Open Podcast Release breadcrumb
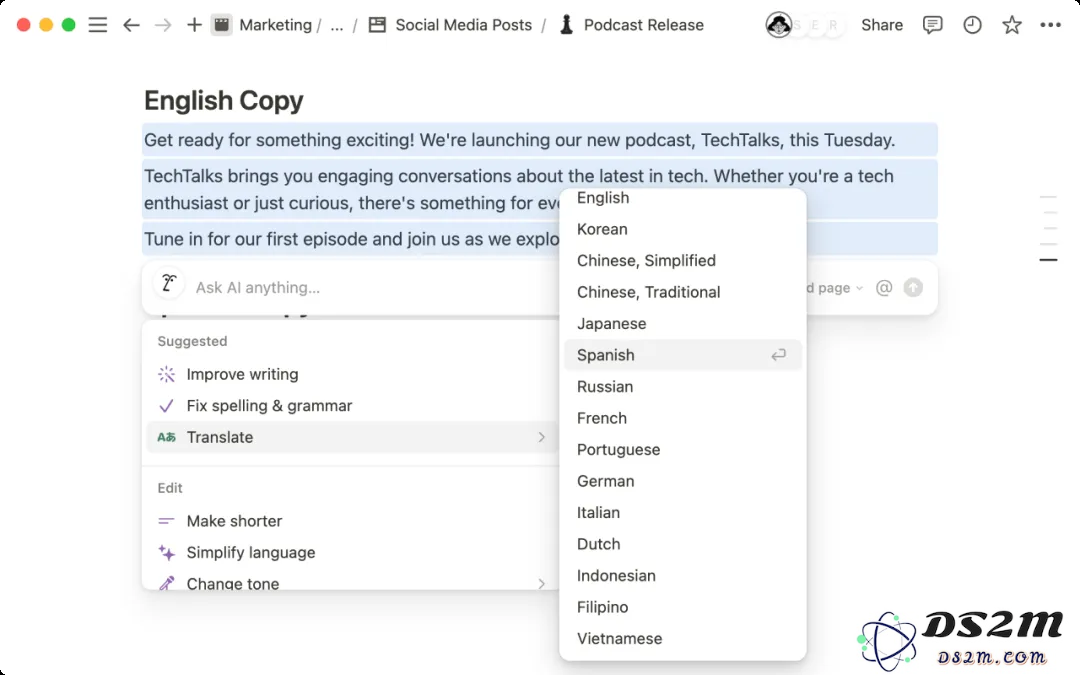 click(x=643, y=25)
